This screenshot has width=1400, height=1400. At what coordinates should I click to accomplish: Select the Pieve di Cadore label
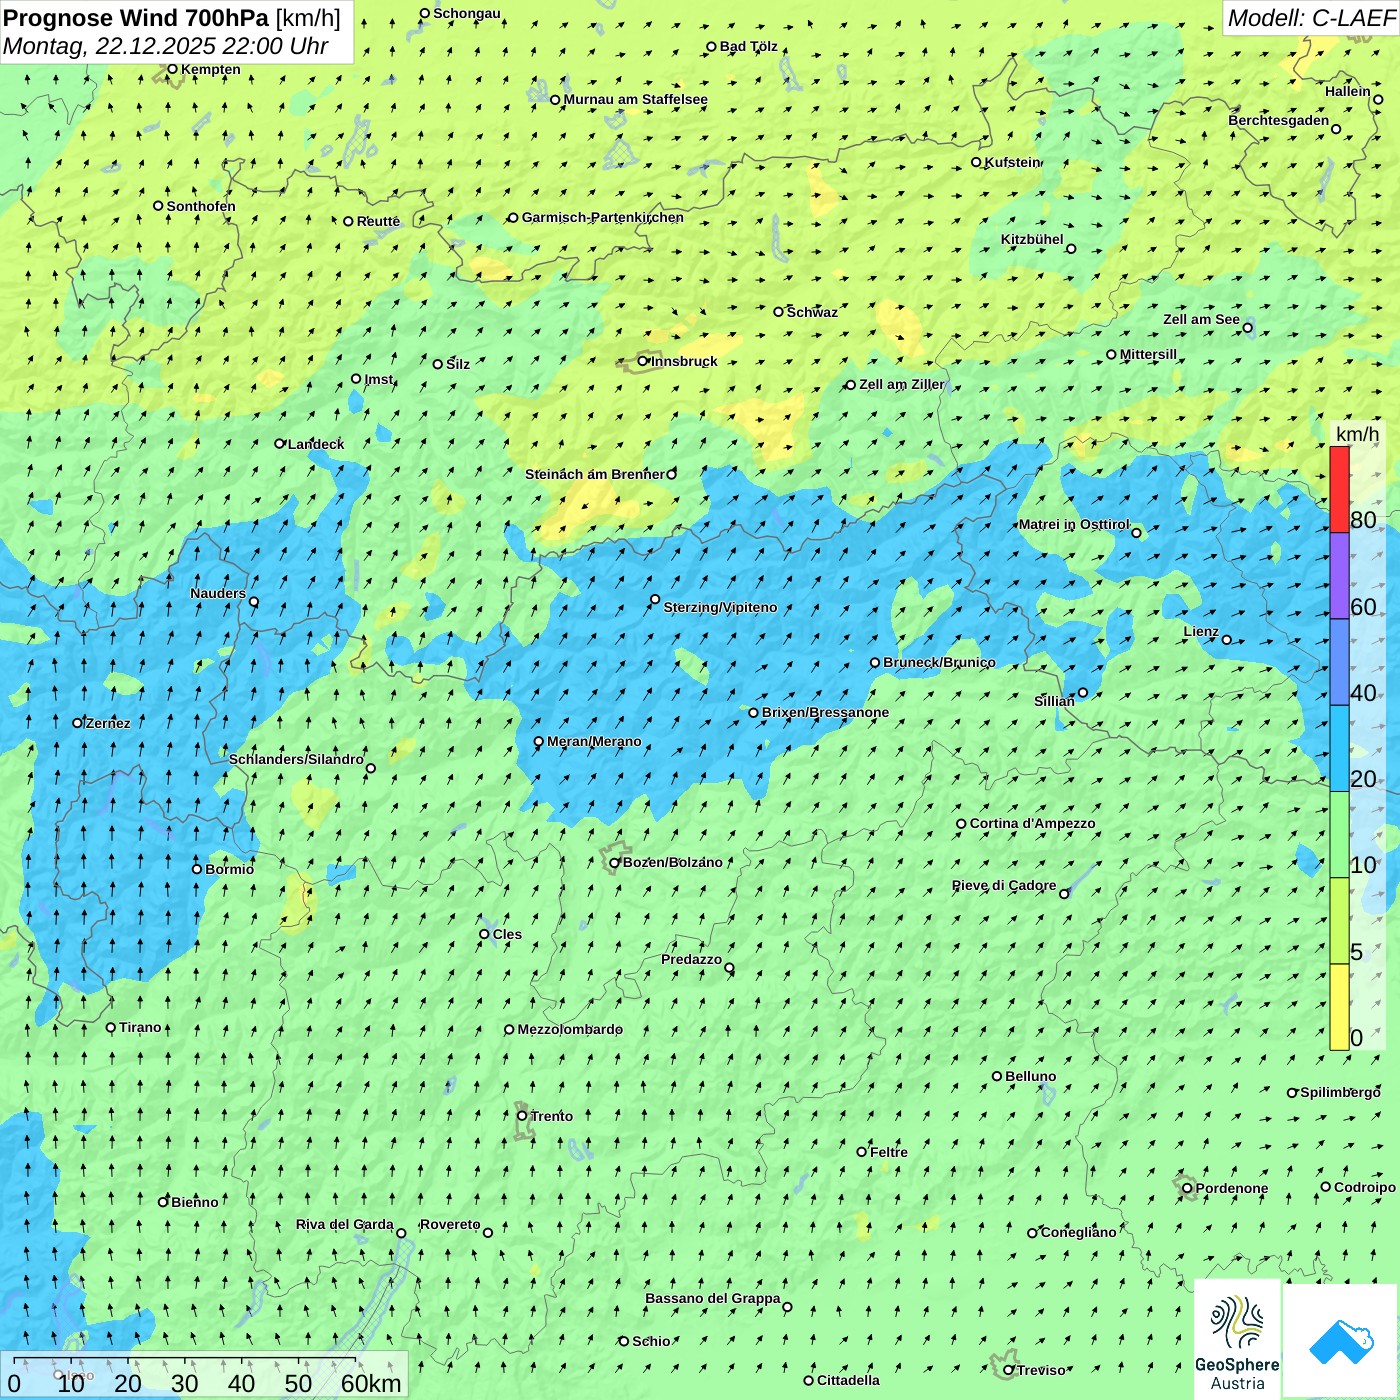(x=1004, y=885)
